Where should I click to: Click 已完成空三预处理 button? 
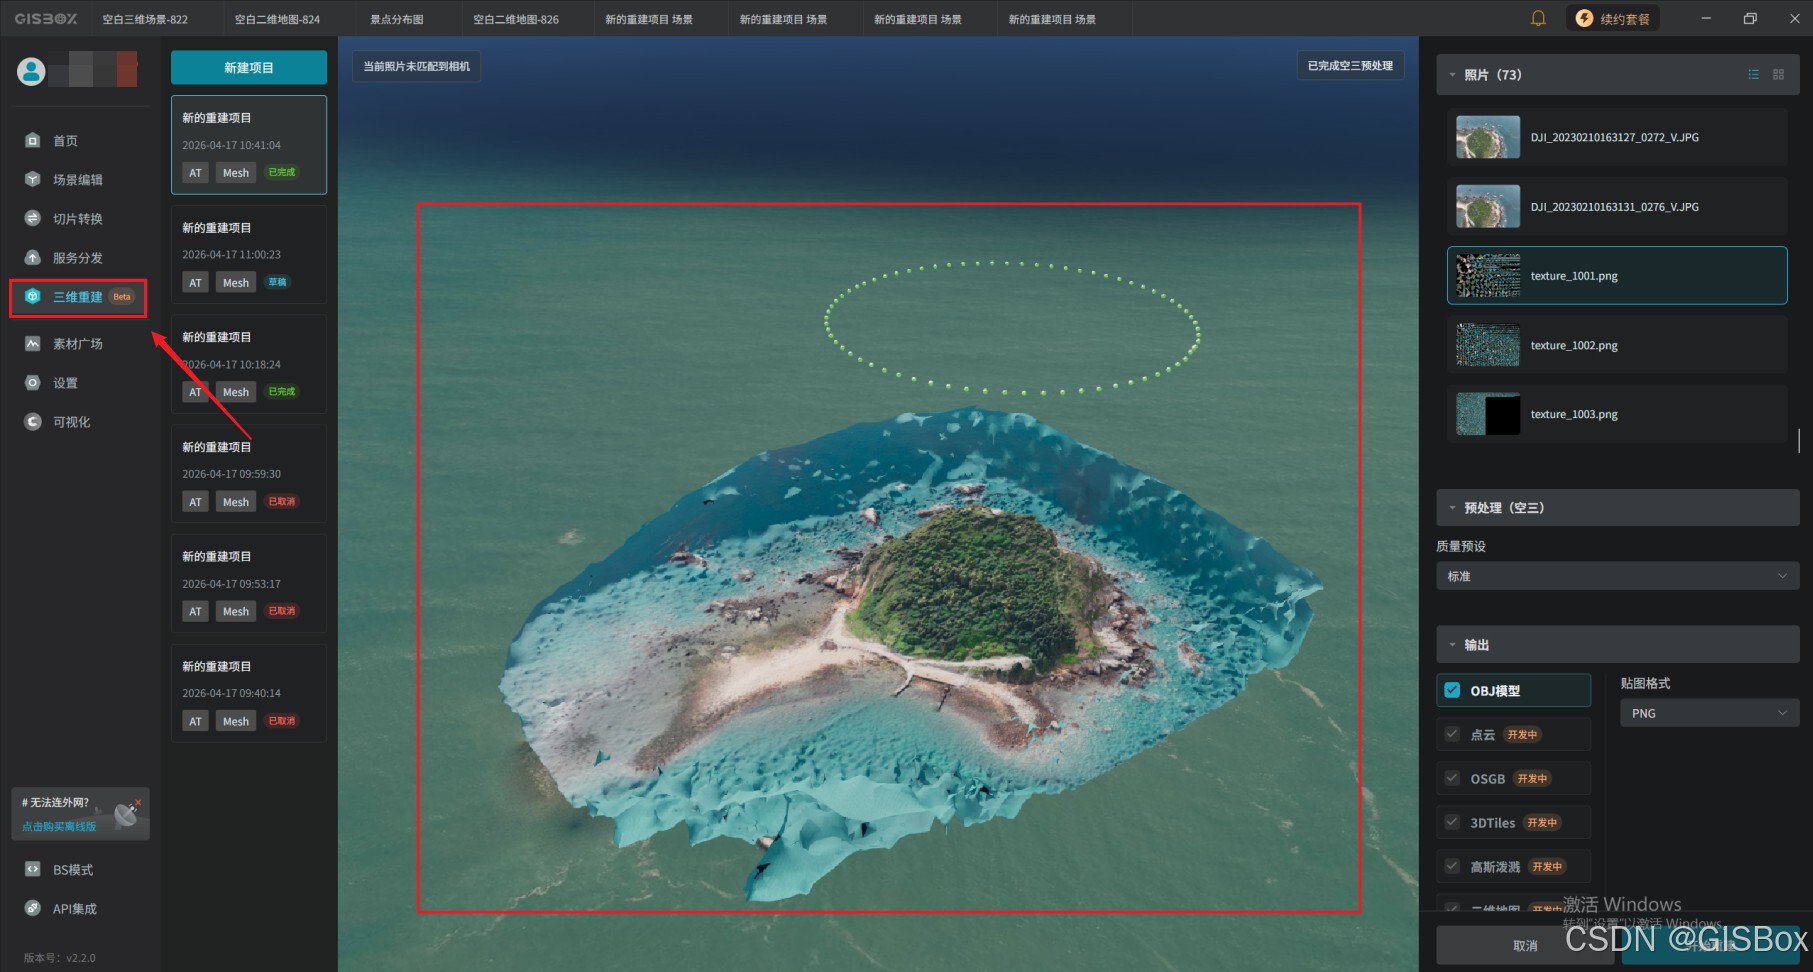(x=1350, y=66)
